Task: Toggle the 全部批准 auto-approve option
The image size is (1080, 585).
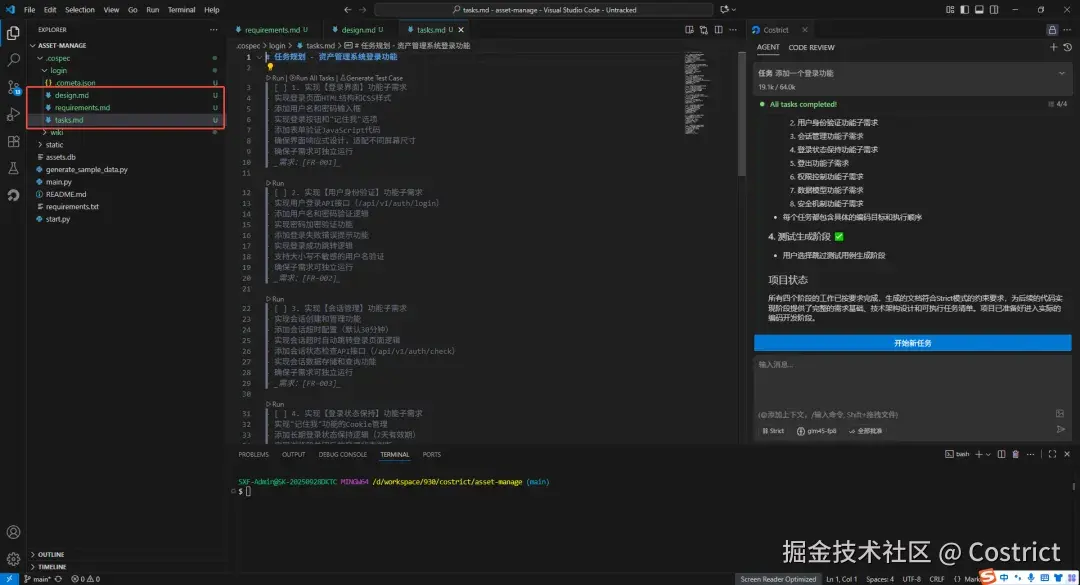Action: coord(870,431)
